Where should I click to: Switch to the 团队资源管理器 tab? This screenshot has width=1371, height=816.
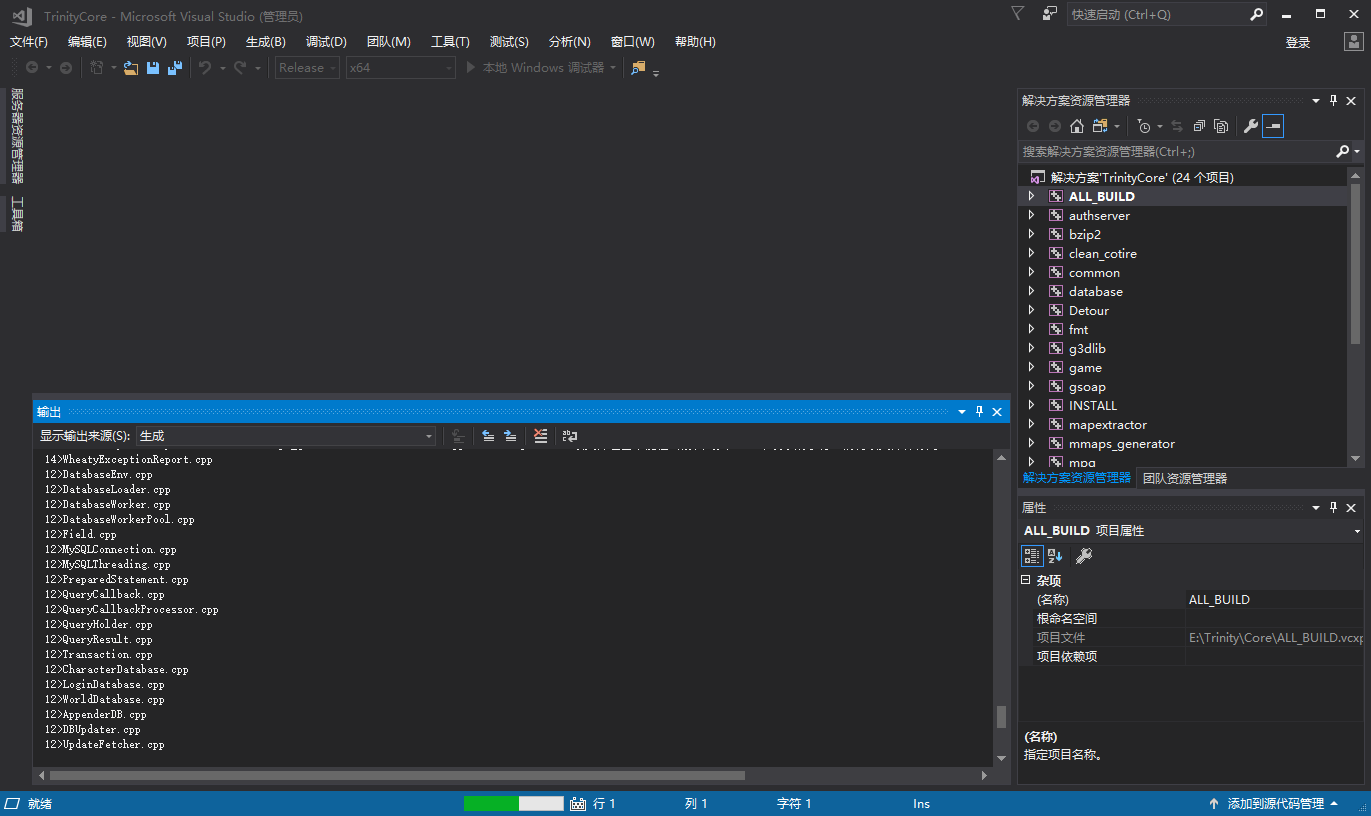(x=1185, y=478)
